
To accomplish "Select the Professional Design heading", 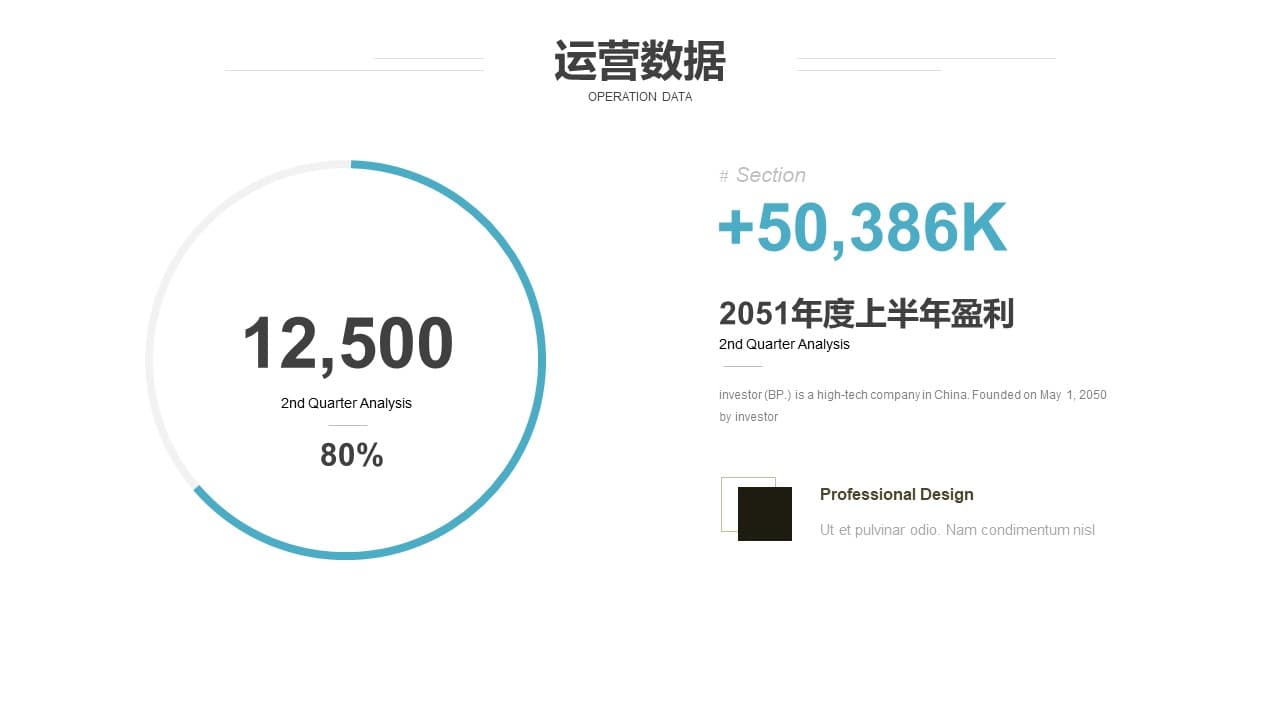I will pyautogui.click(x=897, y=494).
